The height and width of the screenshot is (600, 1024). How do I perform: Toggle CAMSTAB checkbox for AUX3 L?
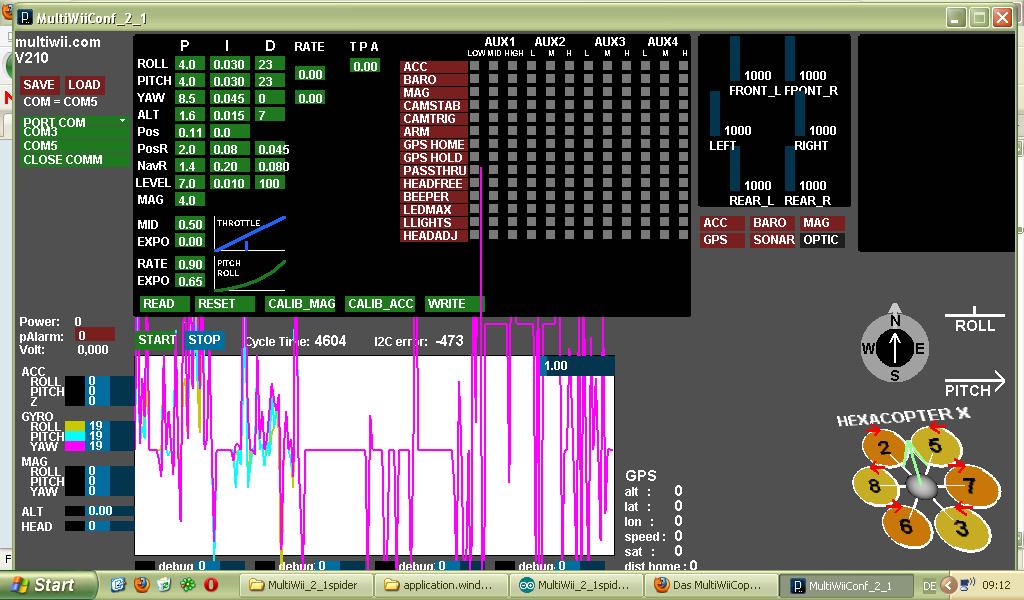coord(588,104)
